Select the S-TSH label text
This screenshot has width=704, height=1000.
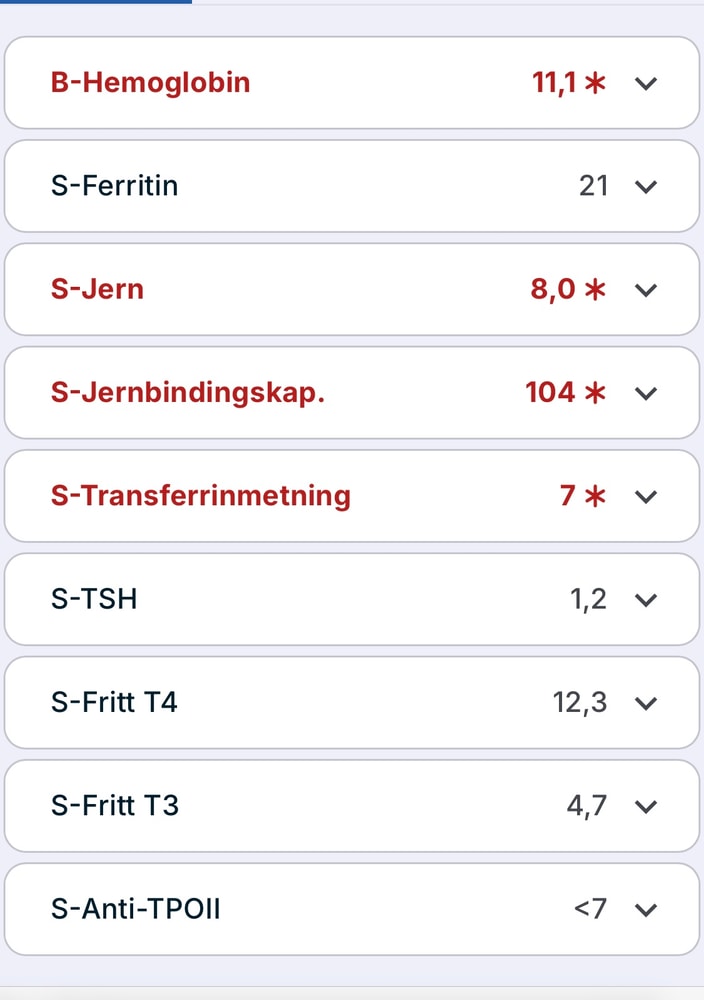[94, 599]
